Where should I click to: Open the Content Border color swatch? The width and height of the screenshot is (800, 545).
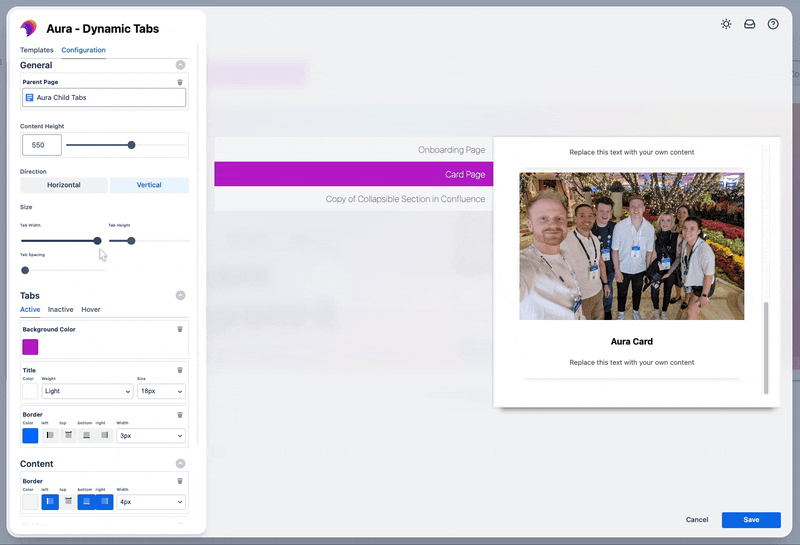click(30, 502)
